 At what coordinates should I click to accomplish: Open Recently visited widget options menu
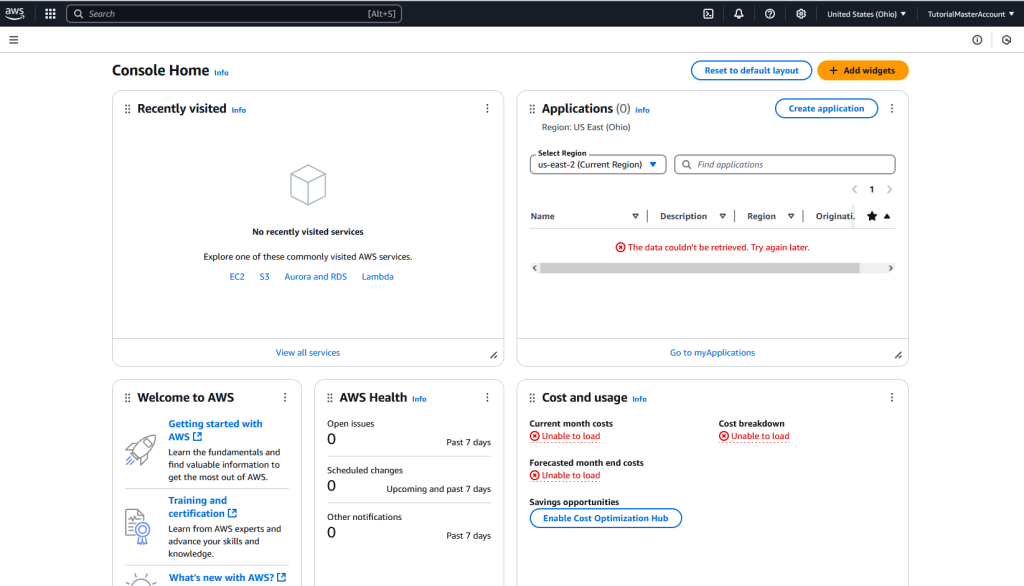[x=487, y=108]
